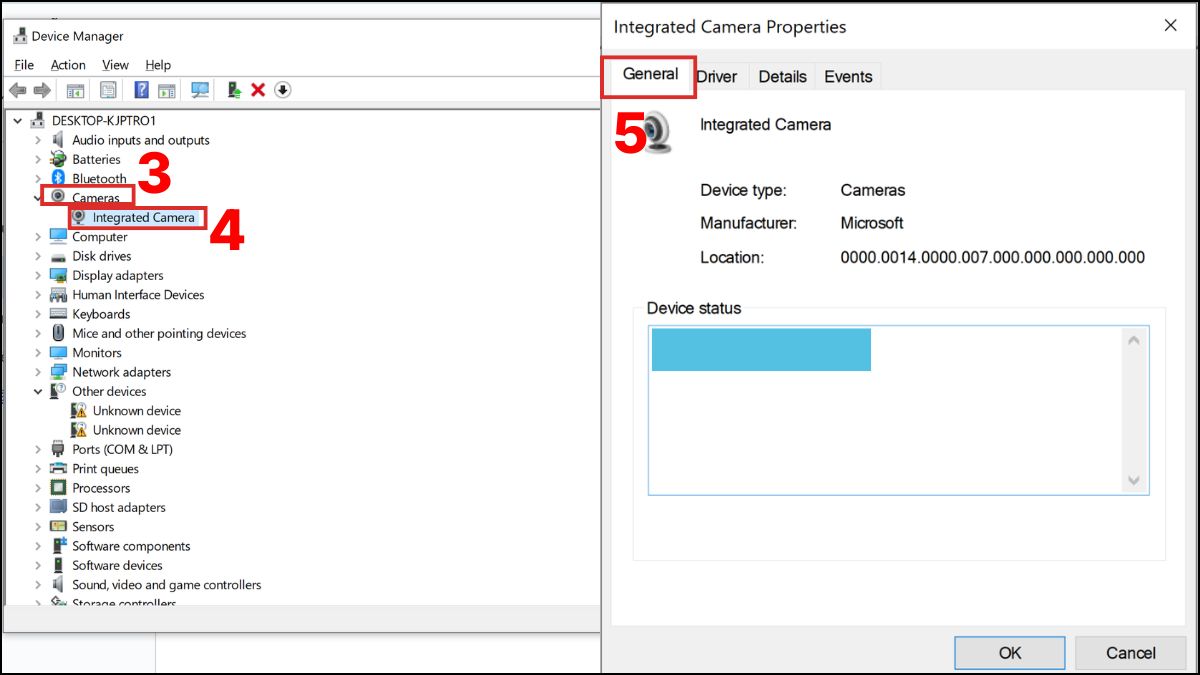
Task: Switch to the Driver tab
Action: [717, 77]
